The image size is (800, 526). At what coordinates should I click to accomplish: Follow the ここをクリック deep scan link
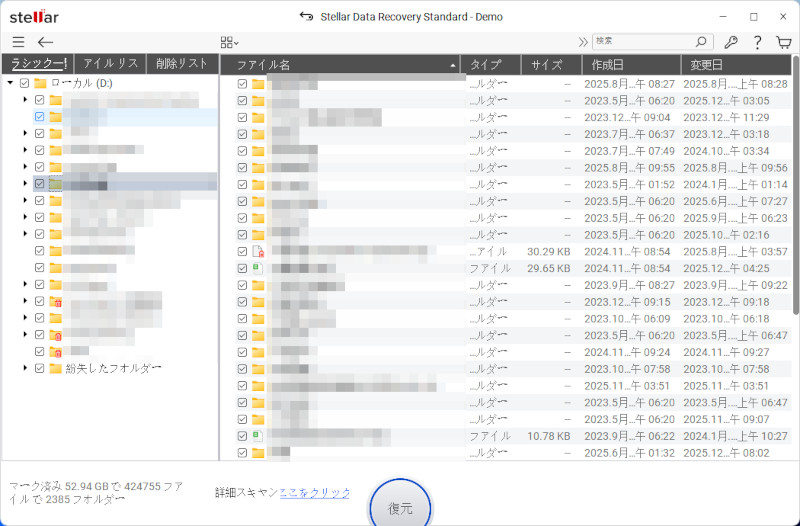315,493
